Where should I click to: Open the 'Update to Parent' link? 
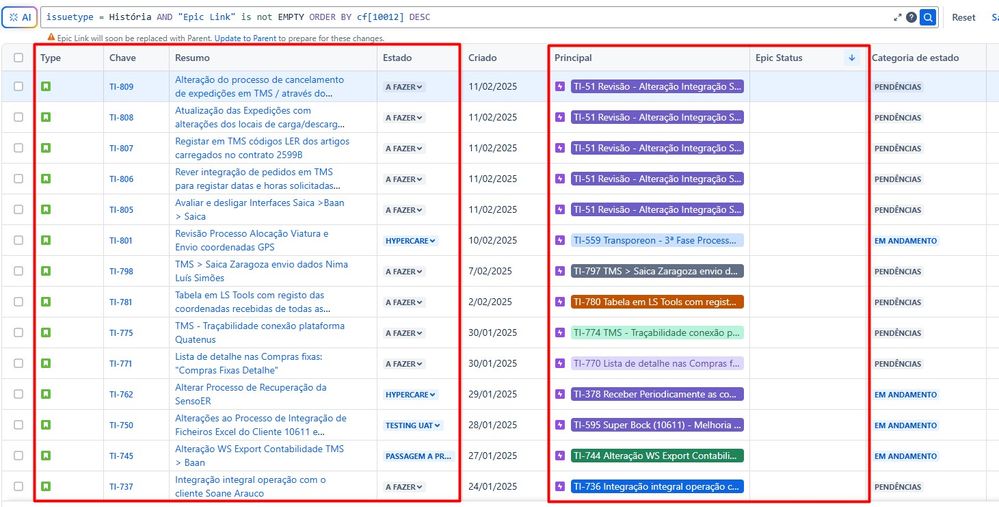pyautogui.click(x=245, y=38)
